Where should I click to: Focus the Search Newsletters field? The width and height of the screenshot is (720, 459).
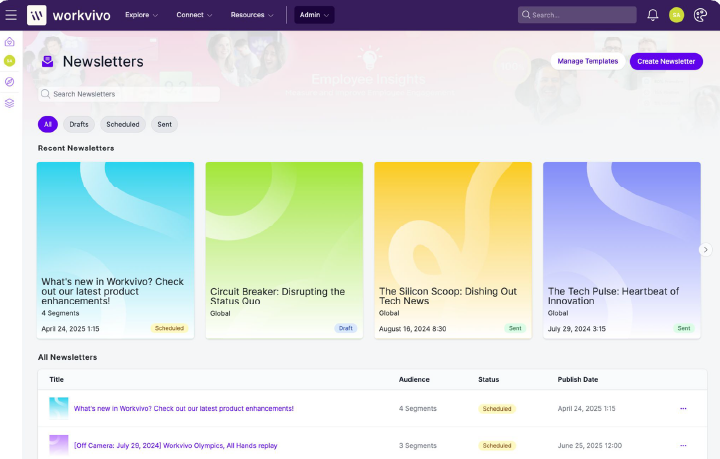[x=130, y=94]
